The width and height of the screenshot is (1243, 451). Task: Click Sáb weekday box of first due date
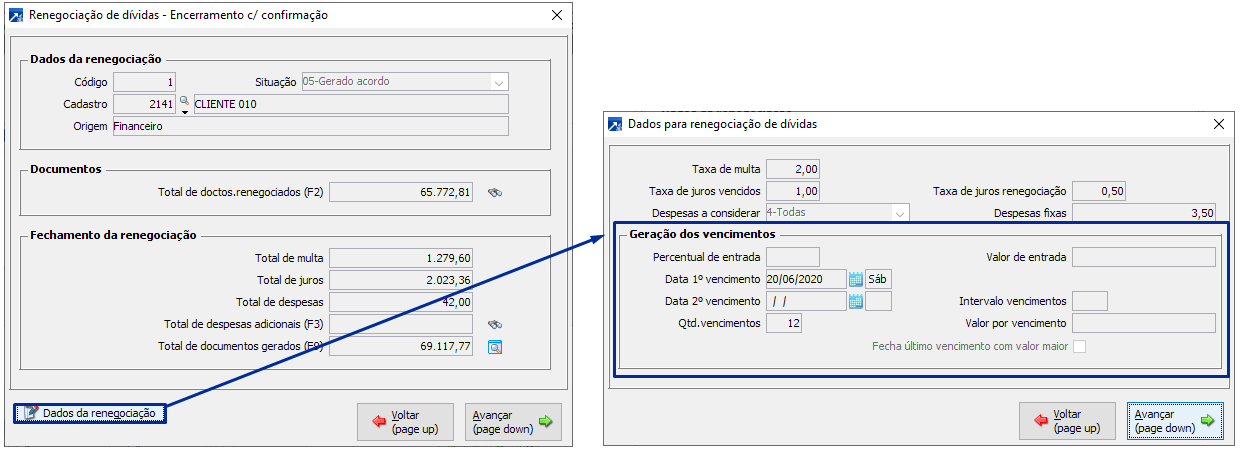(x=879, y=279)
